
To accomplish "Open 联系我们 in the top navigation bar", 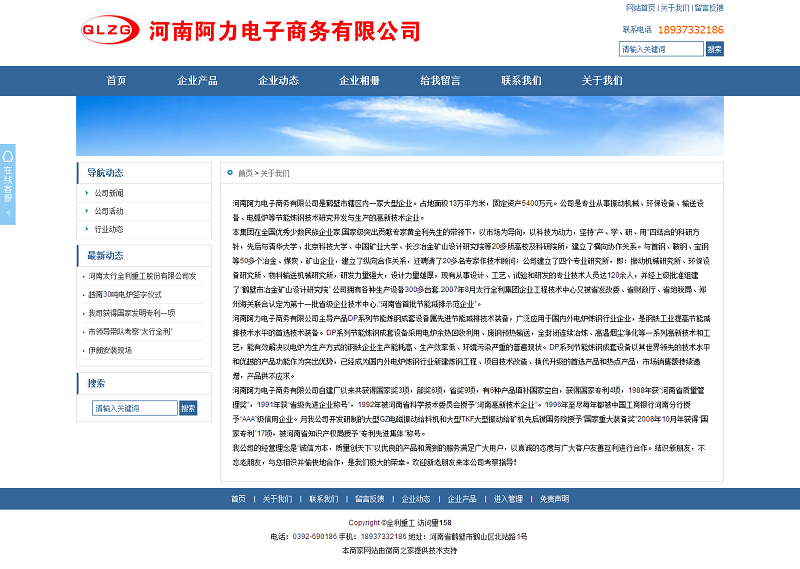I will (521, 81).
